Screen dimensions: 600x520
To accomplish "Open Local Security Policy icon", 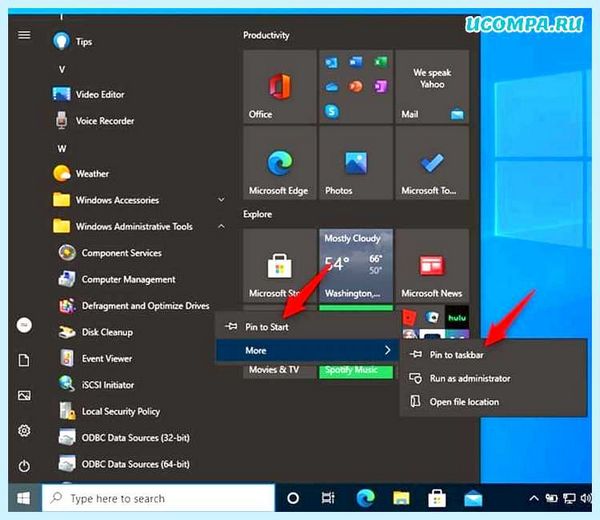I will pos(67,411).
